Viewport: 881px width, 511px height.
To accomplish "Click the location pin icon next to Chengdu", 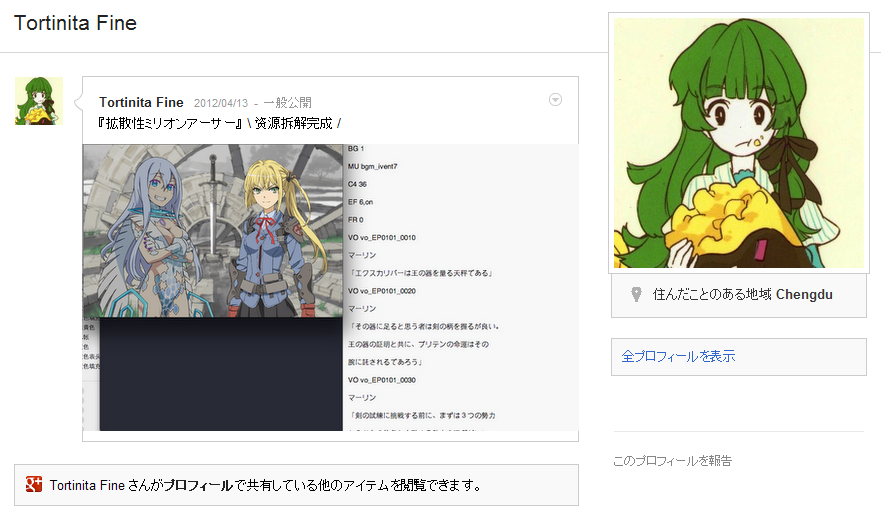I will pyautogui.click(x=636, y=295).
